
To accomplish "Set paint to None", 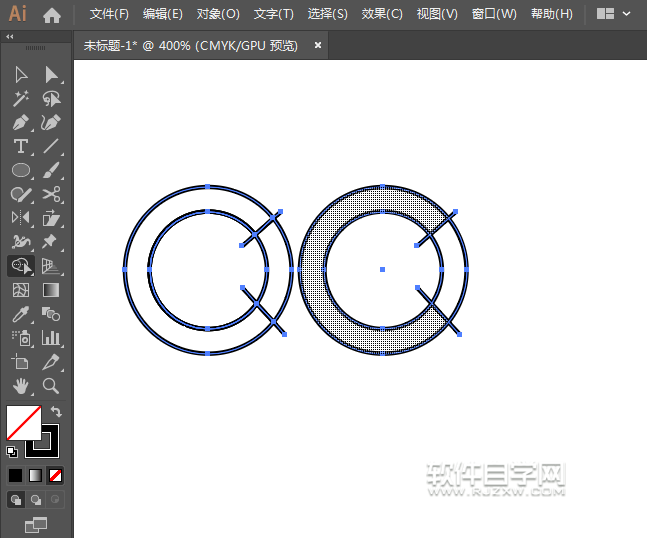I will tap(55, 476).
